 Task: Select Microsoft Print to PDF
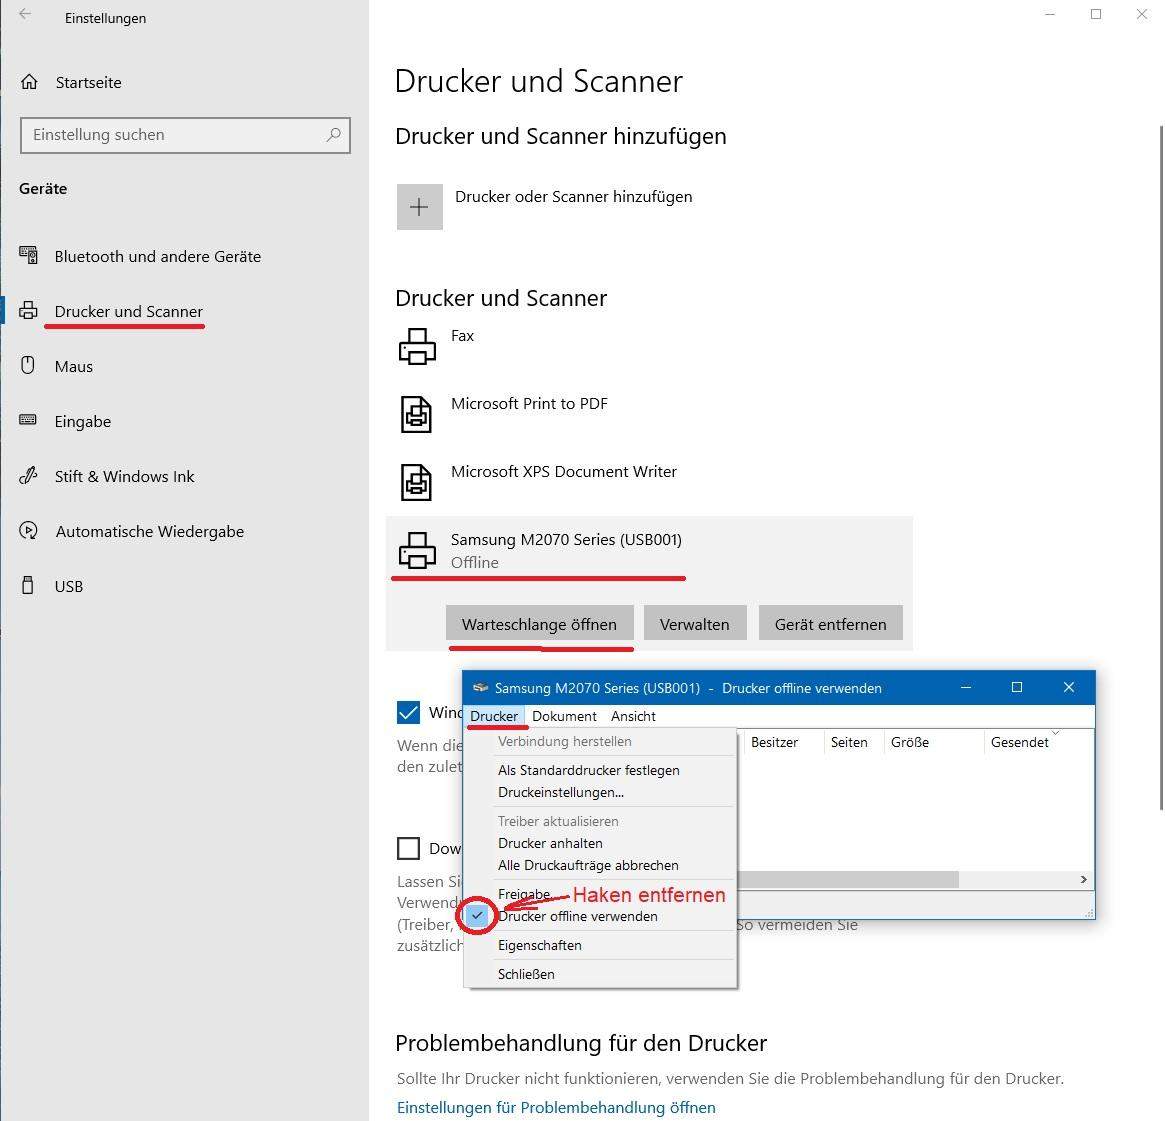point(529,403)
